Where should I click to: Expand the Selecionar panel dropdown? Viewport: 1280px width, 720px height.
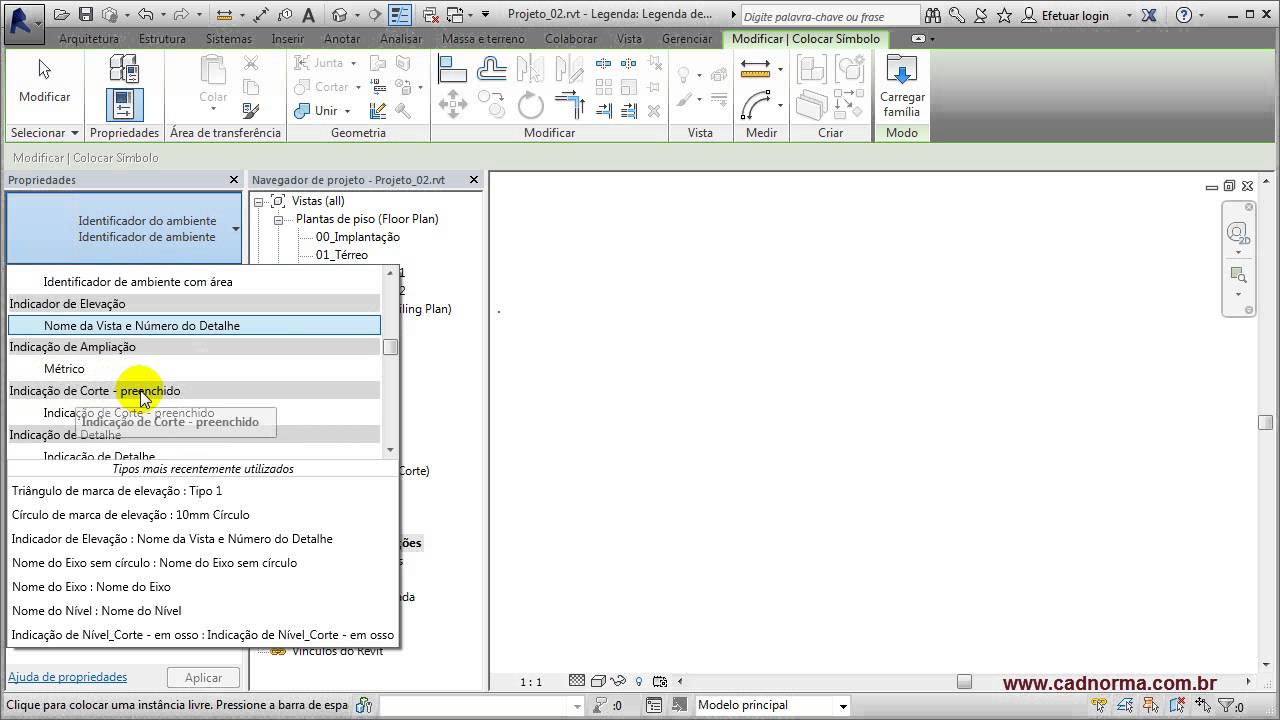tap(74, 133)
